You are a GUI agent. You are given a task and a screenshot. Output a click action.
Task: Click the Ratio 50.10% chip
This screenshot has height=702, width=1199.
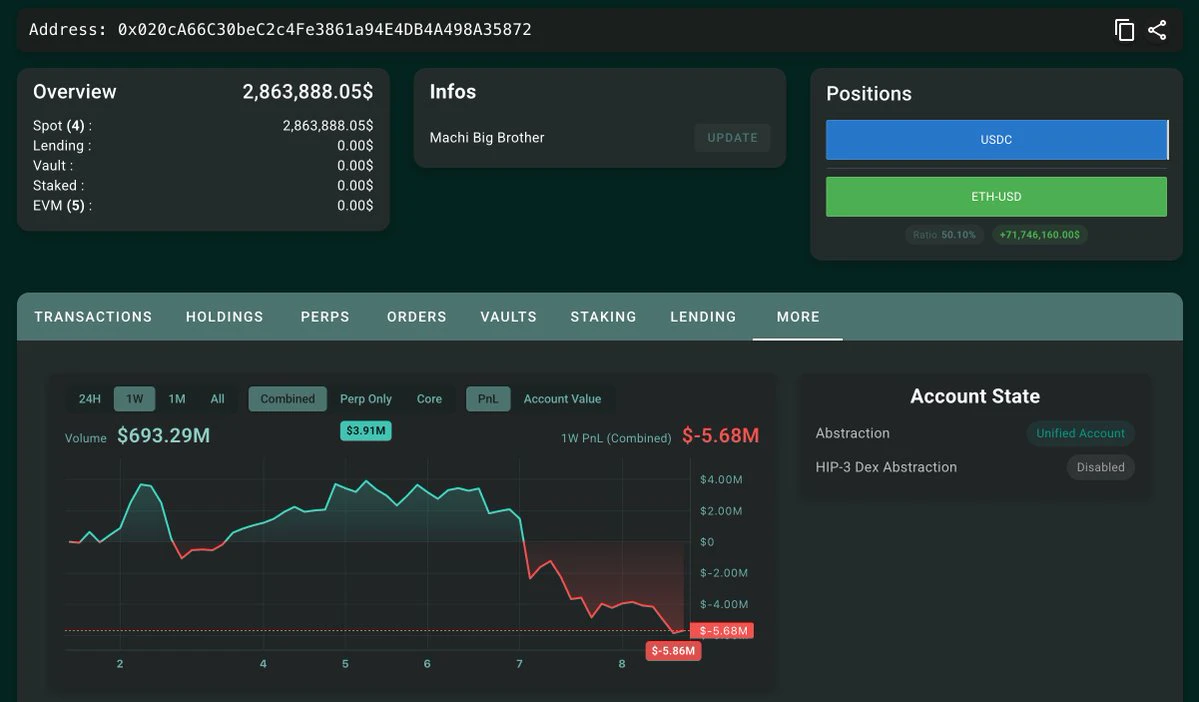[x=944, y=235]
